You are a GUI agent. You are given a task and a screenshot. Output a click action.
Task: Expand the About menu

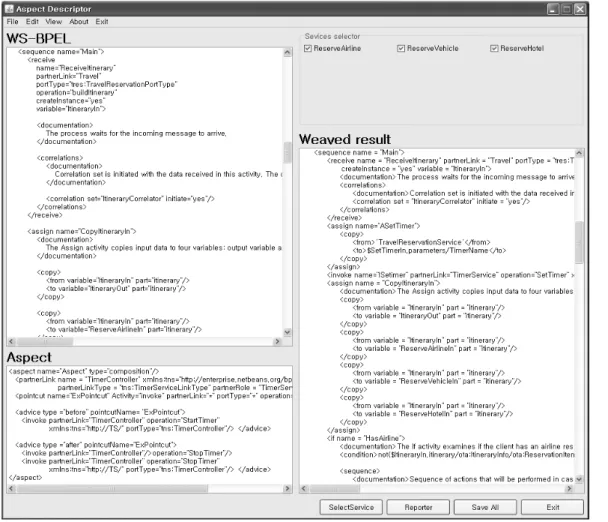(x=79, y=22)
